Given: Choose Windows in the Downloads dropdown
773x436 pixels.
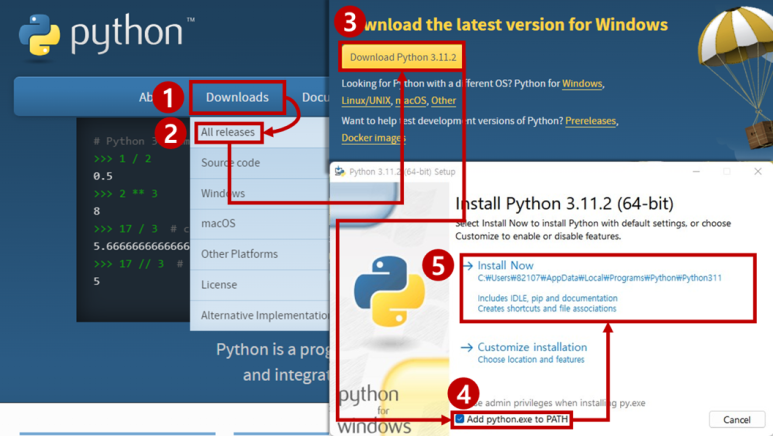Looking at the screenshot, I should tap(223, 193).
